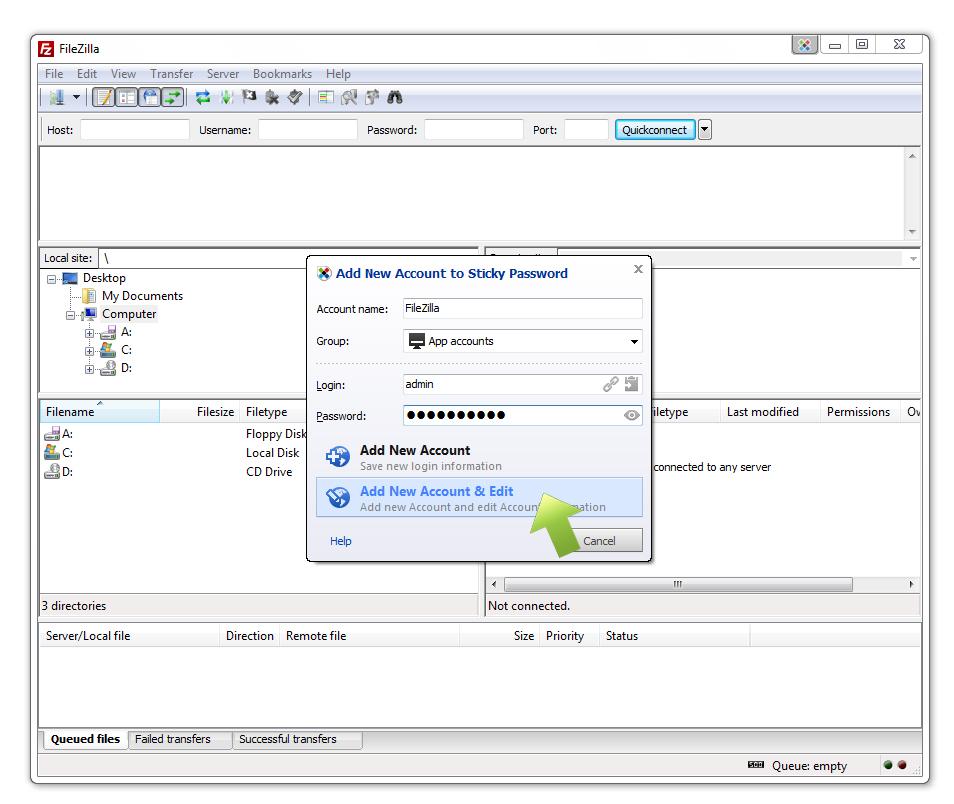This screenshot has height=804, width=954.
Task: Collapse the Desktop tree node
Action: (x=52, y=279)
